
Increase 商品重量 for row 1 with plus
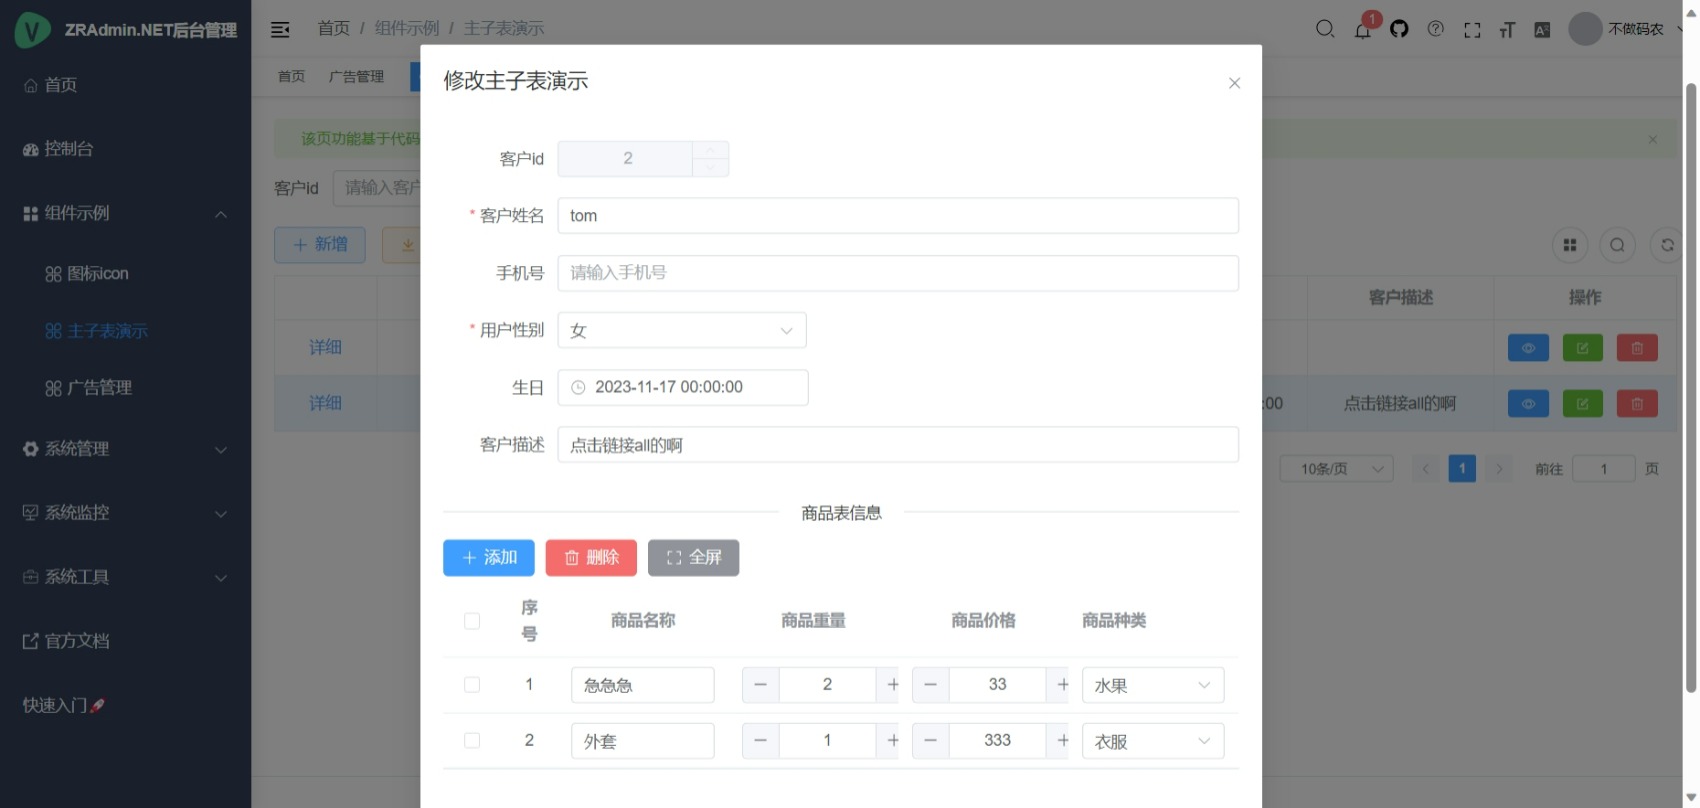tap(892, 685)
